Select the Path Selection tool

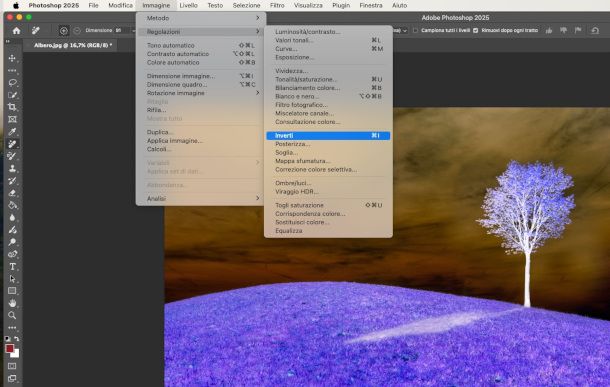(12, 279)
